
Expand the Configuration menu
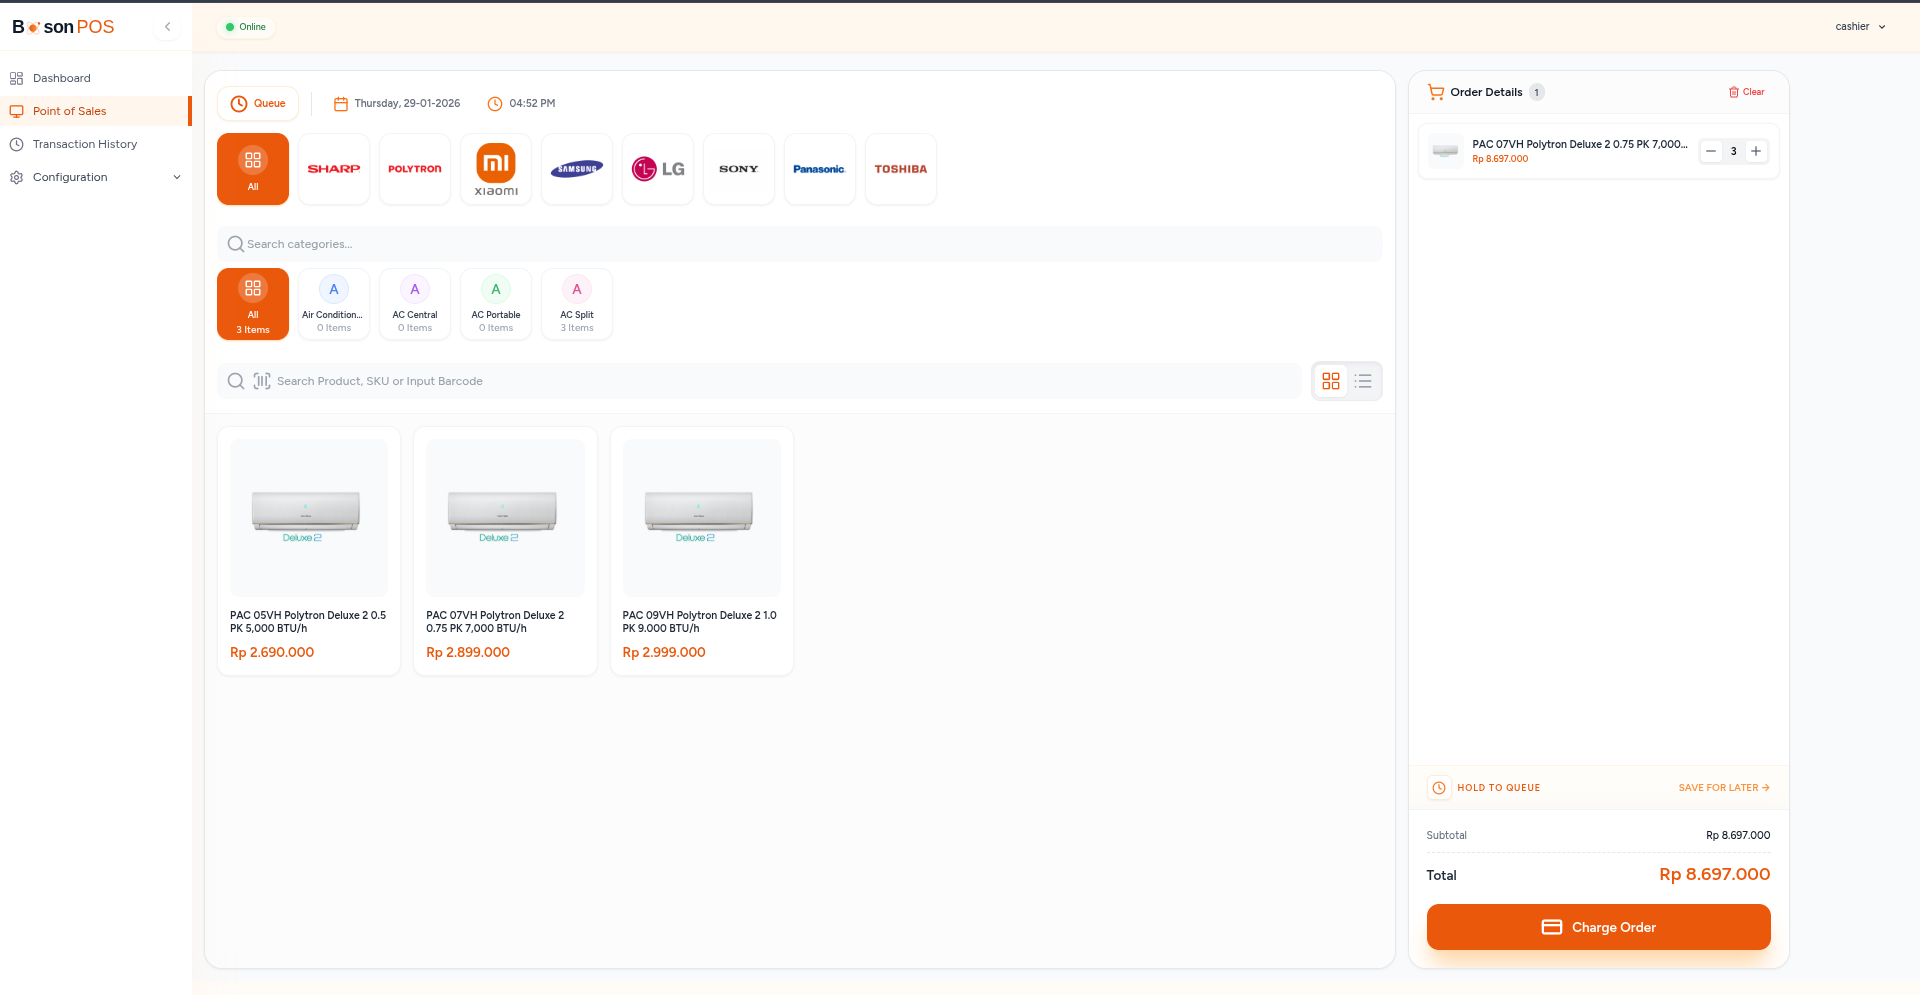177,177
